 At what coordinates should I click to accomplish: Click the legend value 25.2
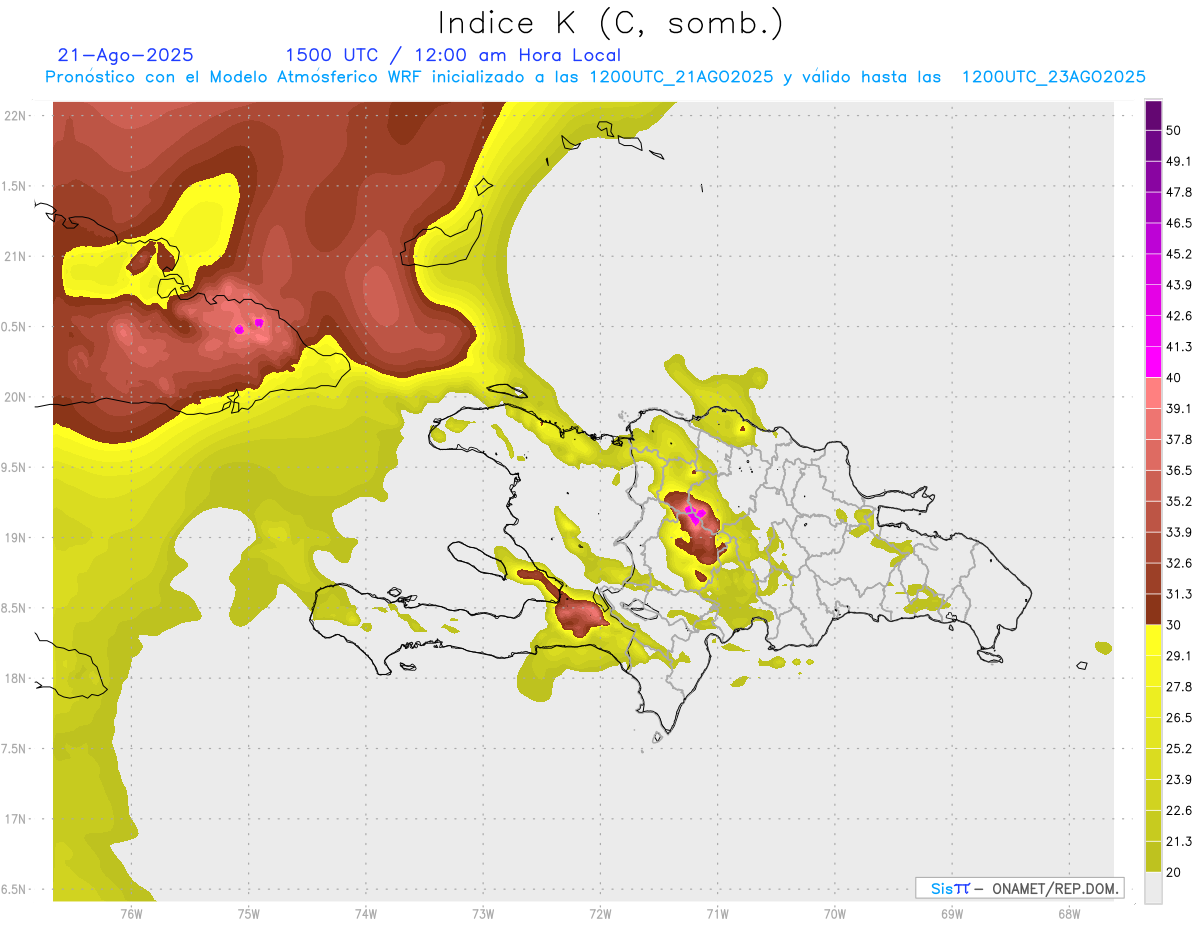1178,749
